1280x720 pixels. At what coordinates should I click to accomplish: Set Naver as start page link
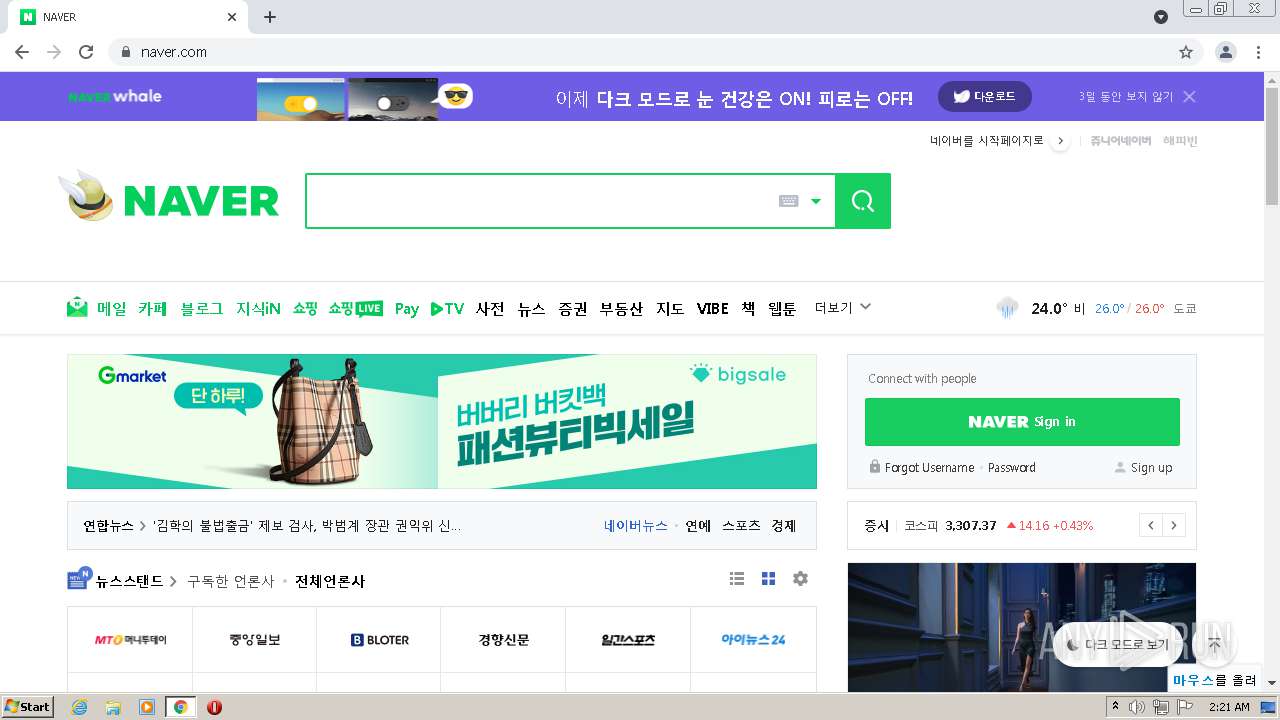[x=987, y=141]
